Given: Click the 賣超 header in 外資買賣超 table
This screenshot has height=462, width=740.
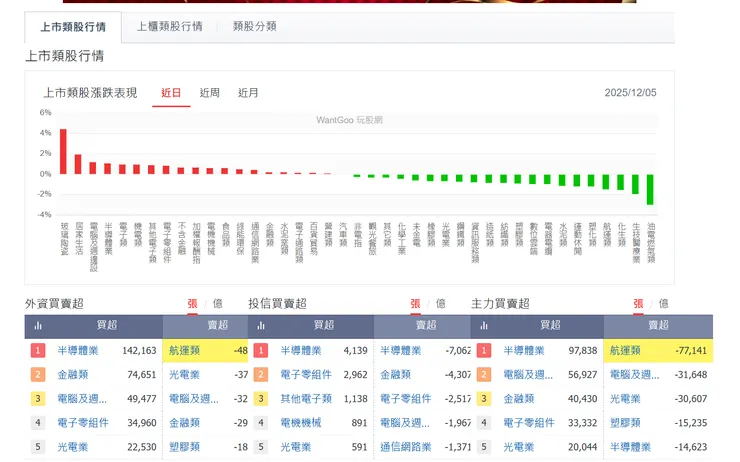Looking at the screenshot, I should click(x=218, y=325).
